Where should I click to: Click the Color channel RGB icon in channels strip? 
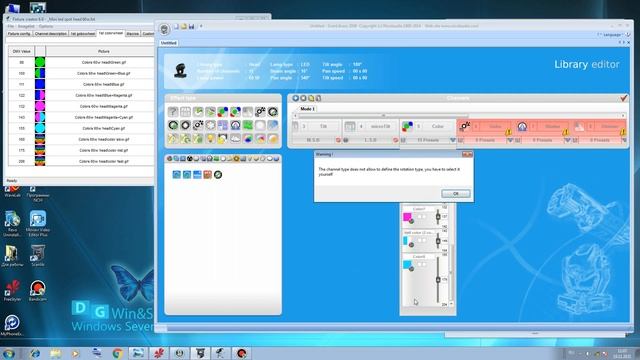[x=407, y=127]
